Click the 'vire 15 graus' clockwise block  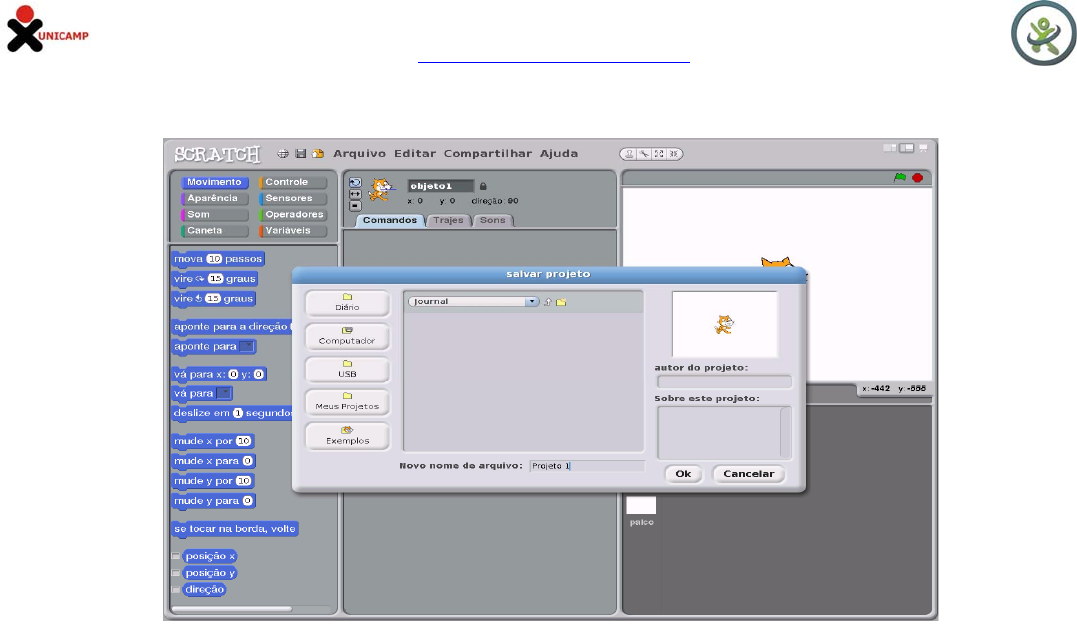(x=214, y=279)
